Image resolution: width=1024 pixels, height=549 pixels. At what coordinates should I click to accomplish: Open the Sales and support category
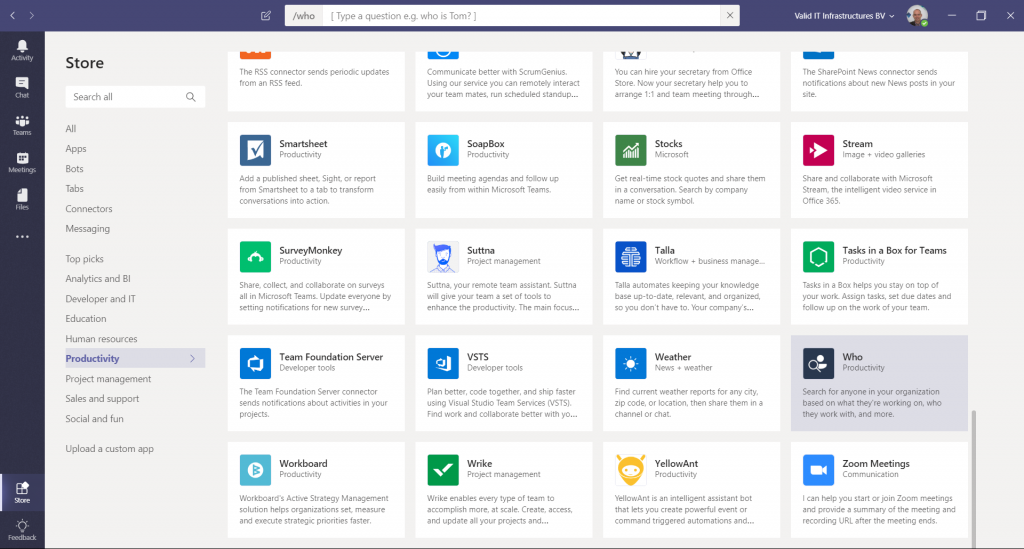click(102, 399)
